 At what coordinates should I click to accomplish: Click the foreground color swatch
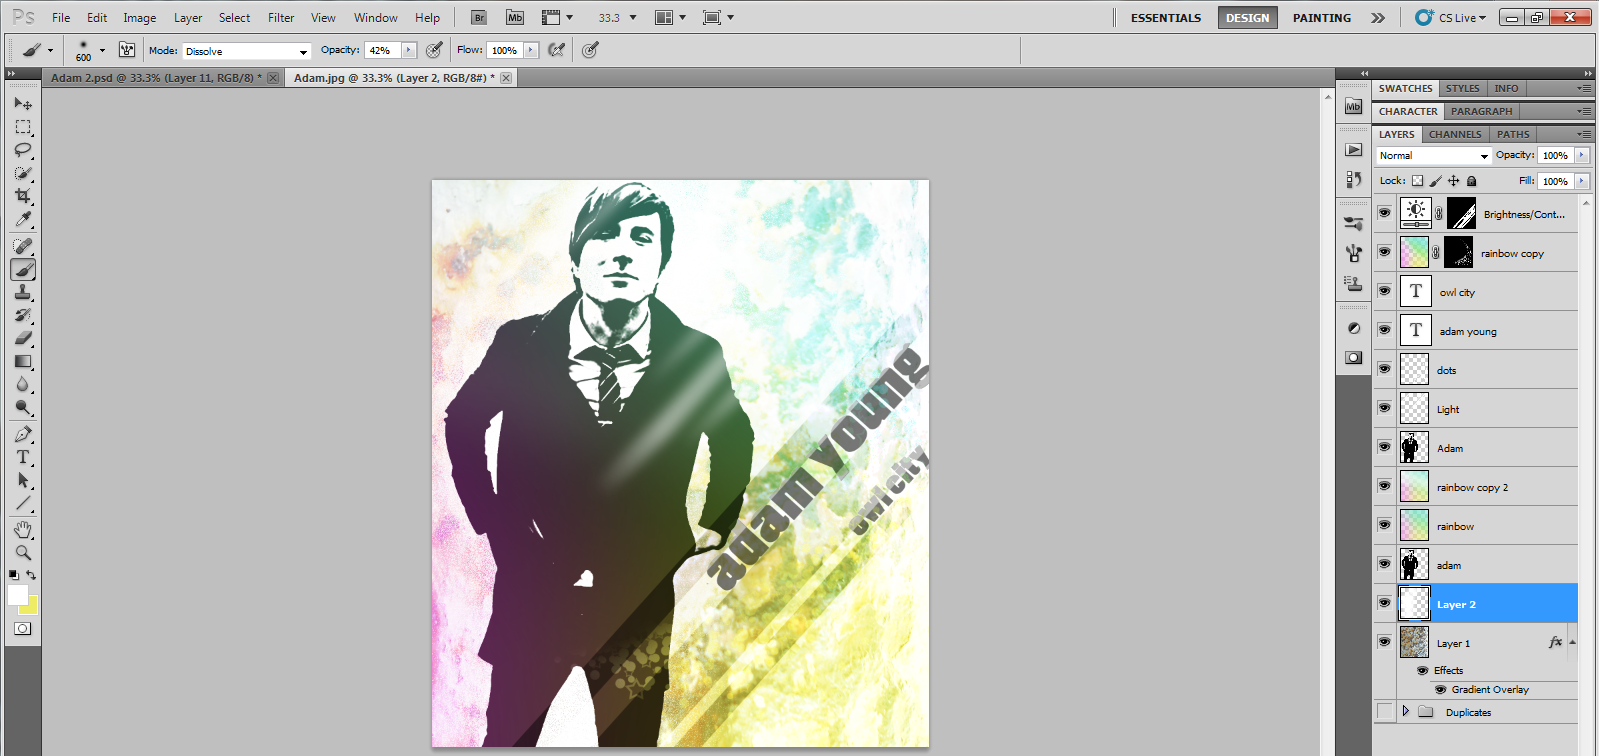pos(17,595)
